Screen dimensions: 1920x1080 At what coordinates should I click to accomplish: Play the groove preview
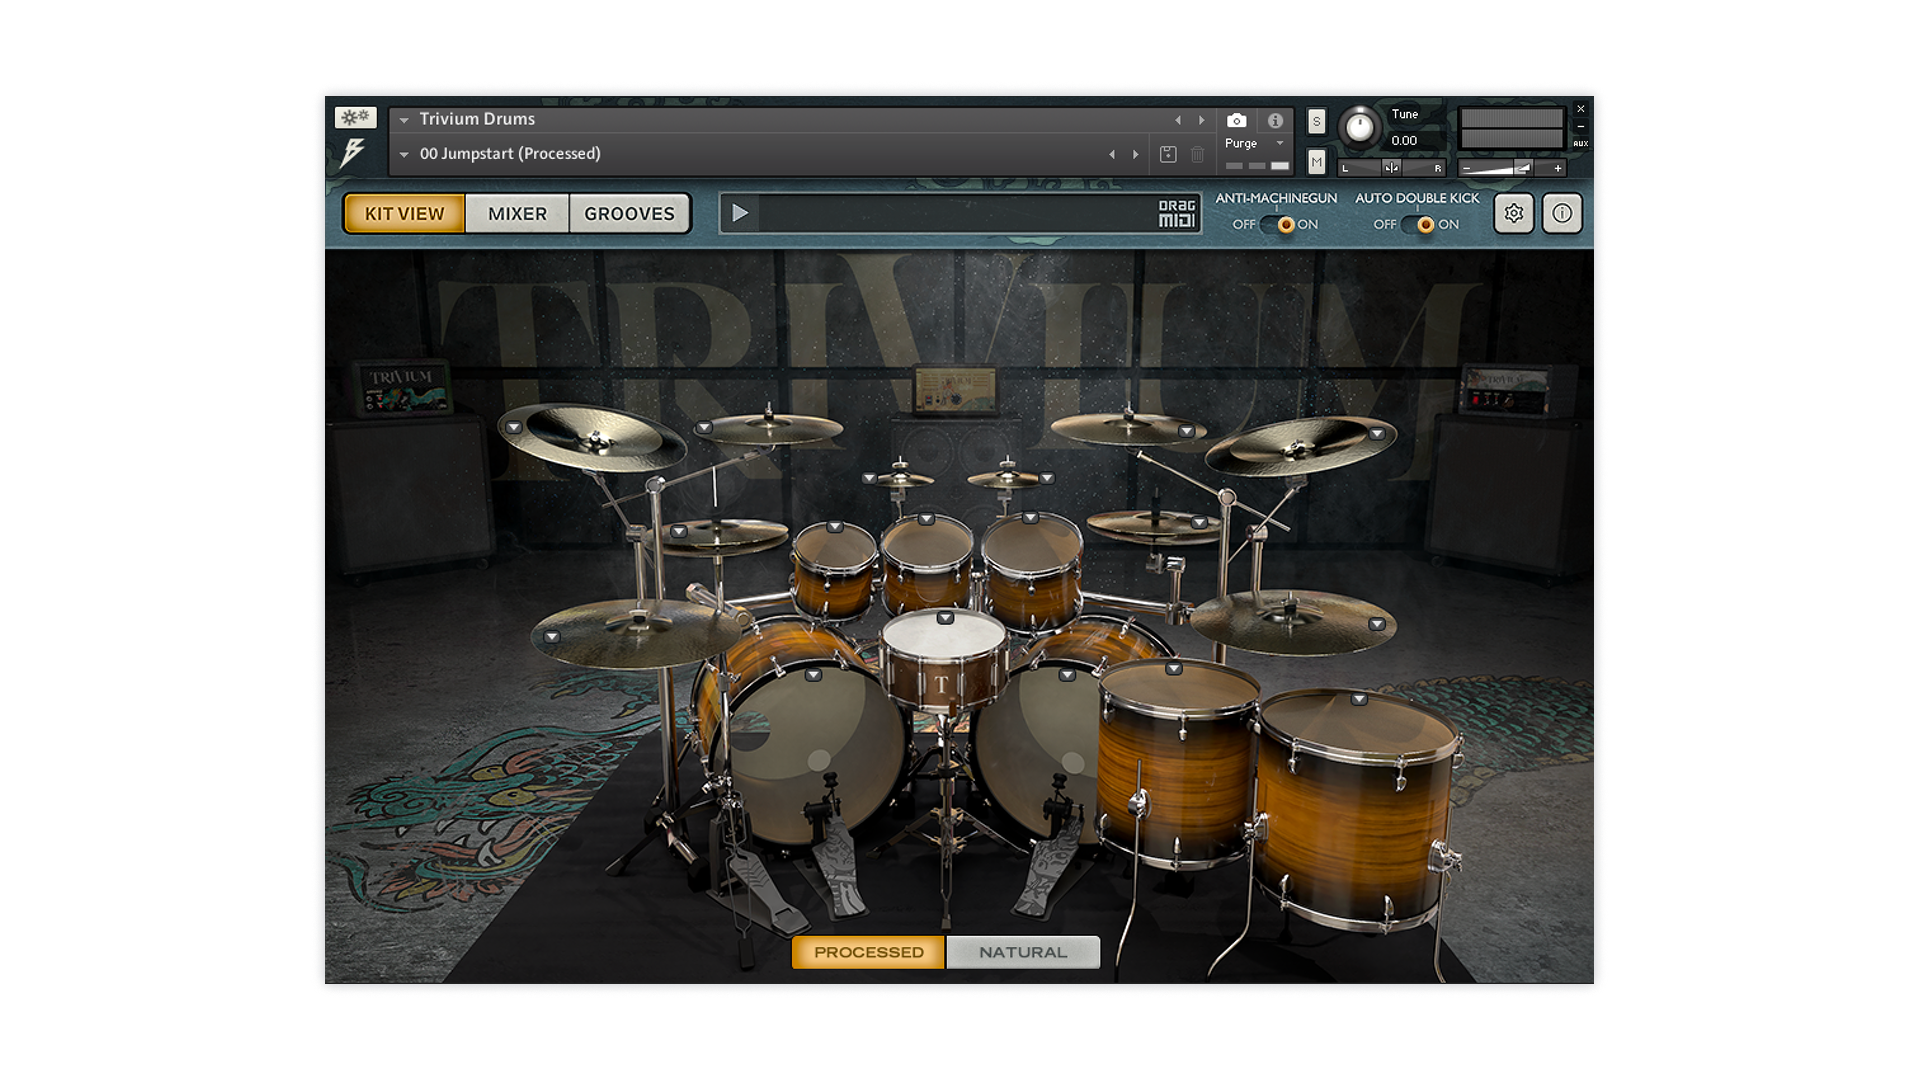(740, 213)
